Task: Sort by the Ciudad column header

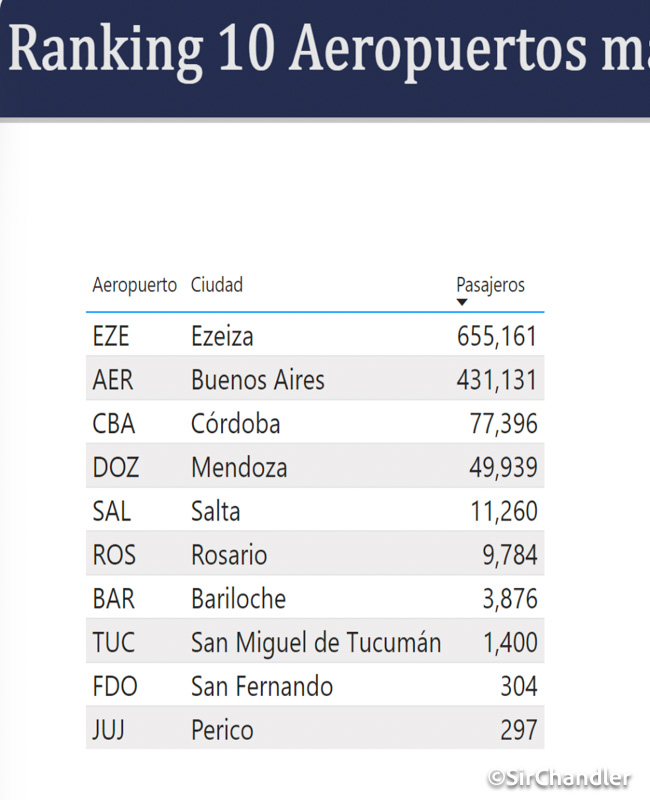Action: pos(217,285)
